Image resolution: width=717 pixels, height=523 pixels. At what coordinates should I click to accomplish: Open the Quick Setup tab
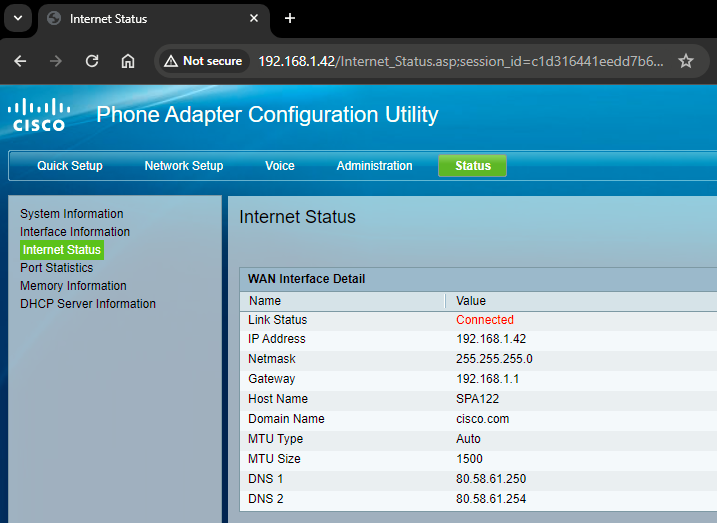tap(70, 165)
